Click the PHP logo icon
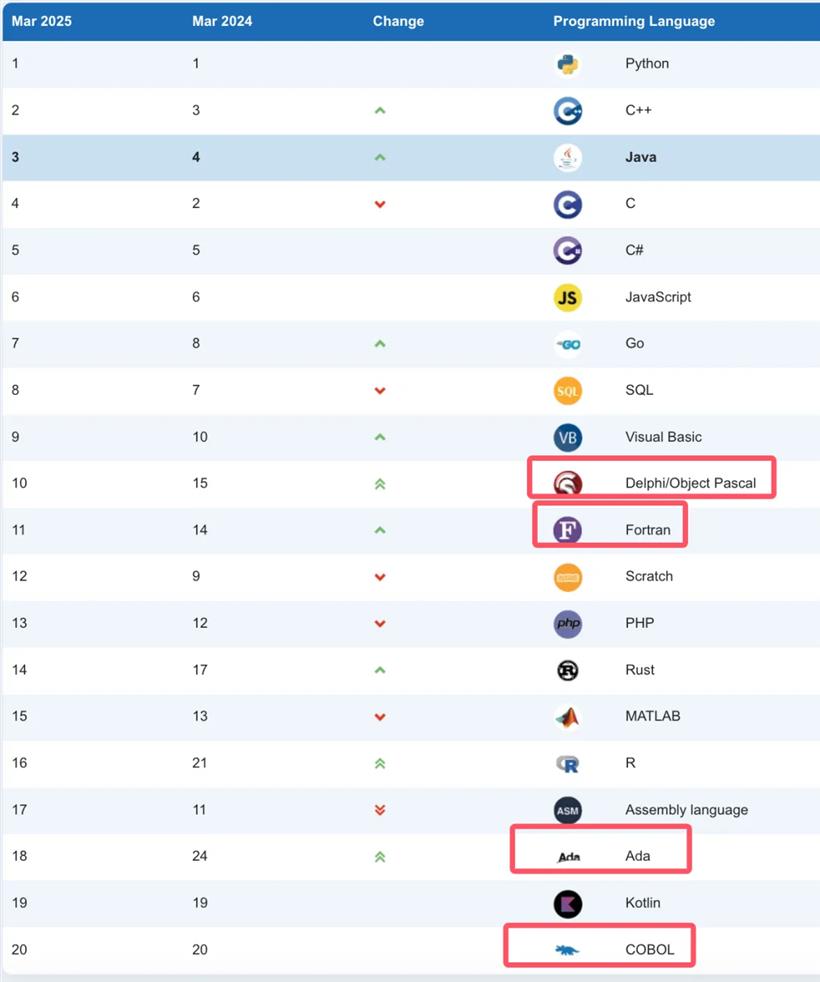Screen dimensions: 820x982 tap(567, 623)
